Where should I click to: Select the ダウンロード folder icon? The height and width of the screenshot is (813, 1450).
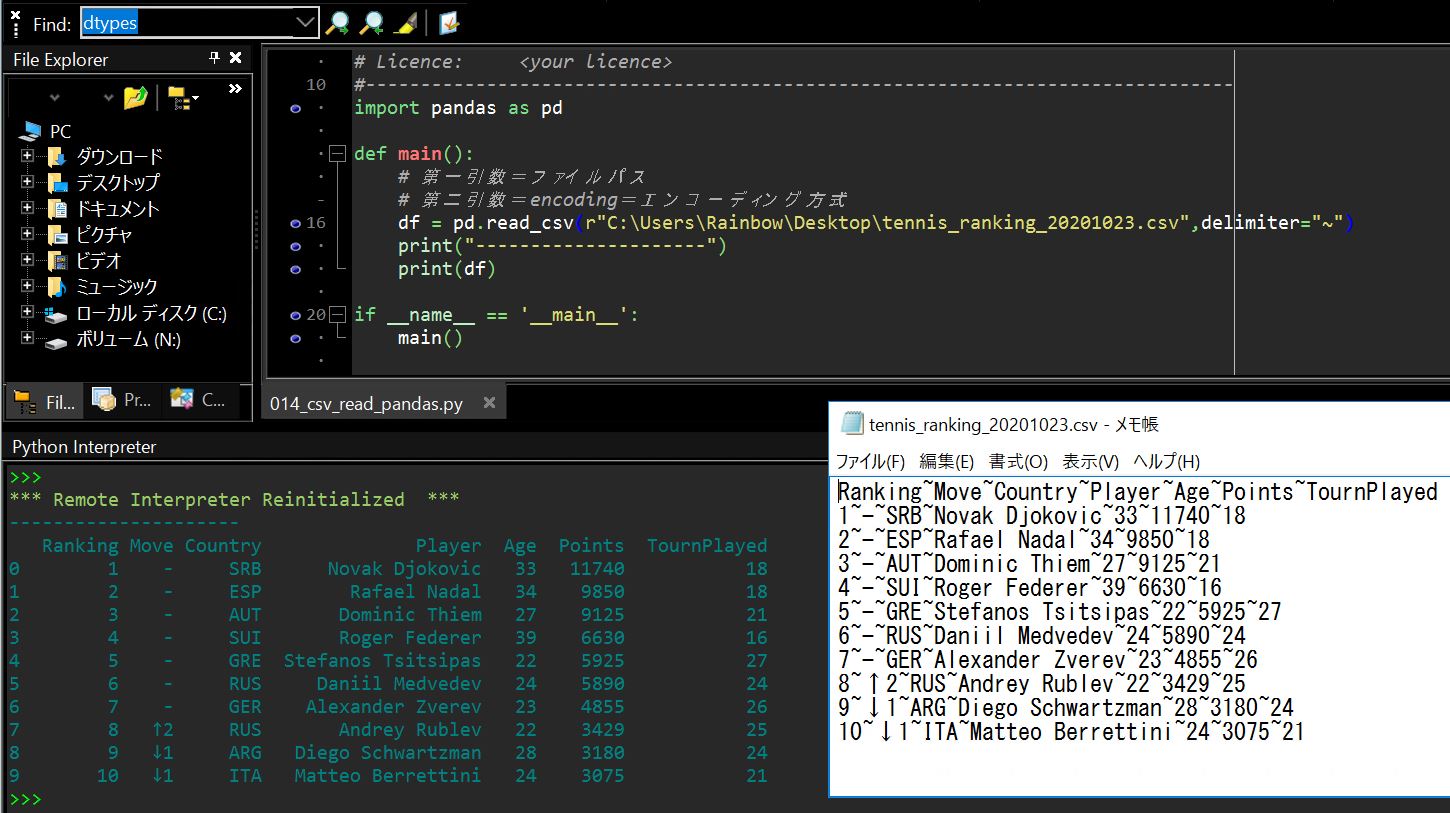click(57, 157)
